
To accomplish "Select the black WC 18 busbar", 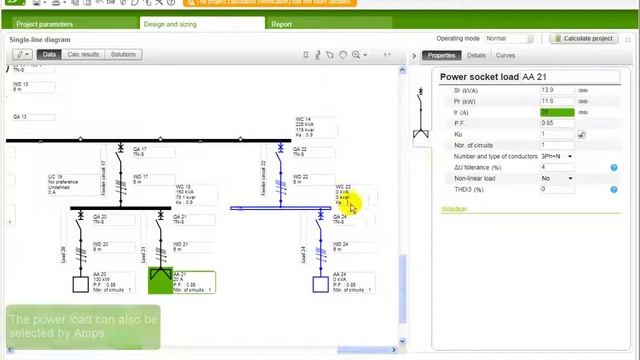I will tap(120, 208).
